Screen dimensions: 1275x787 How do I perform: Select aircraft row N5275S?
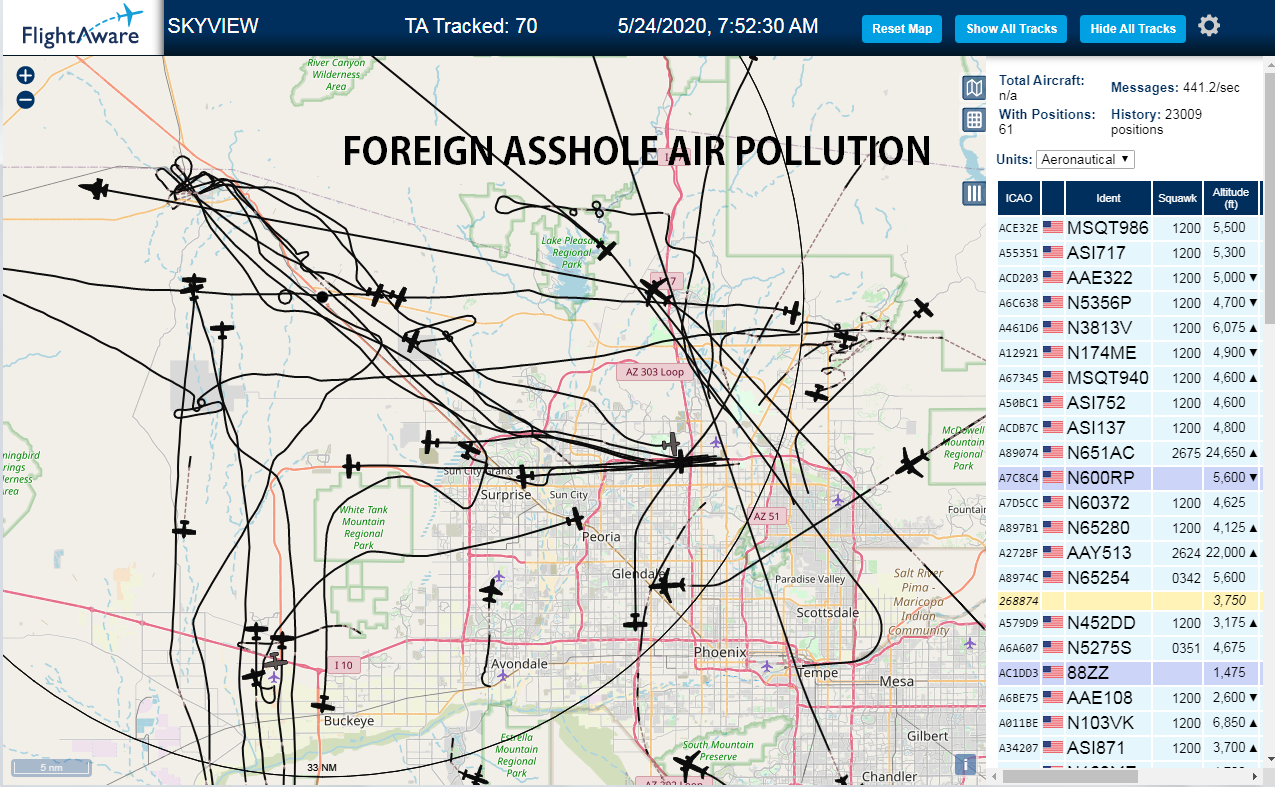click(x=1130, y=648)
